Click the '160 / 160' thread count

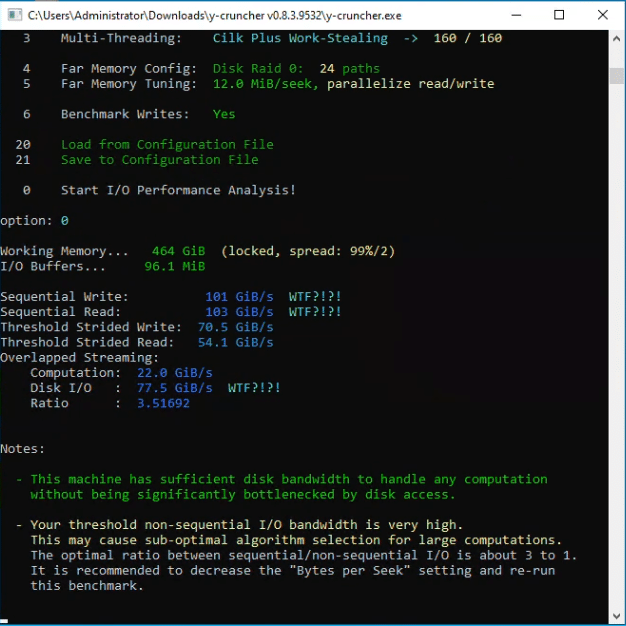(468, 38)
